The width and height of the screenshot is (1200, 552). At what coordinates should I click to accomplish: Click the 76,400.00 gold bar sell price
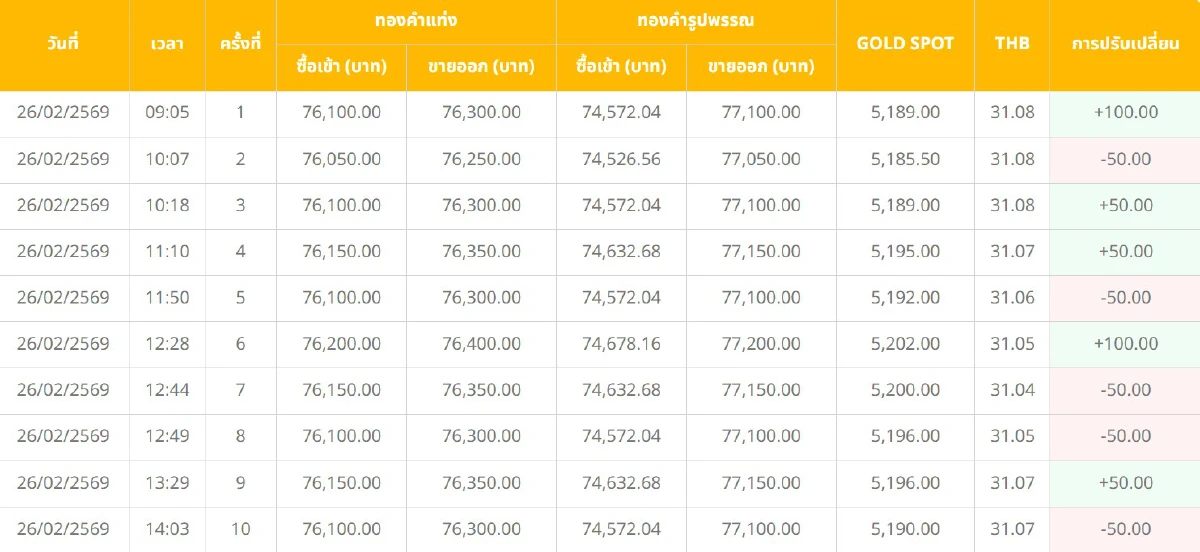point(481,344)
